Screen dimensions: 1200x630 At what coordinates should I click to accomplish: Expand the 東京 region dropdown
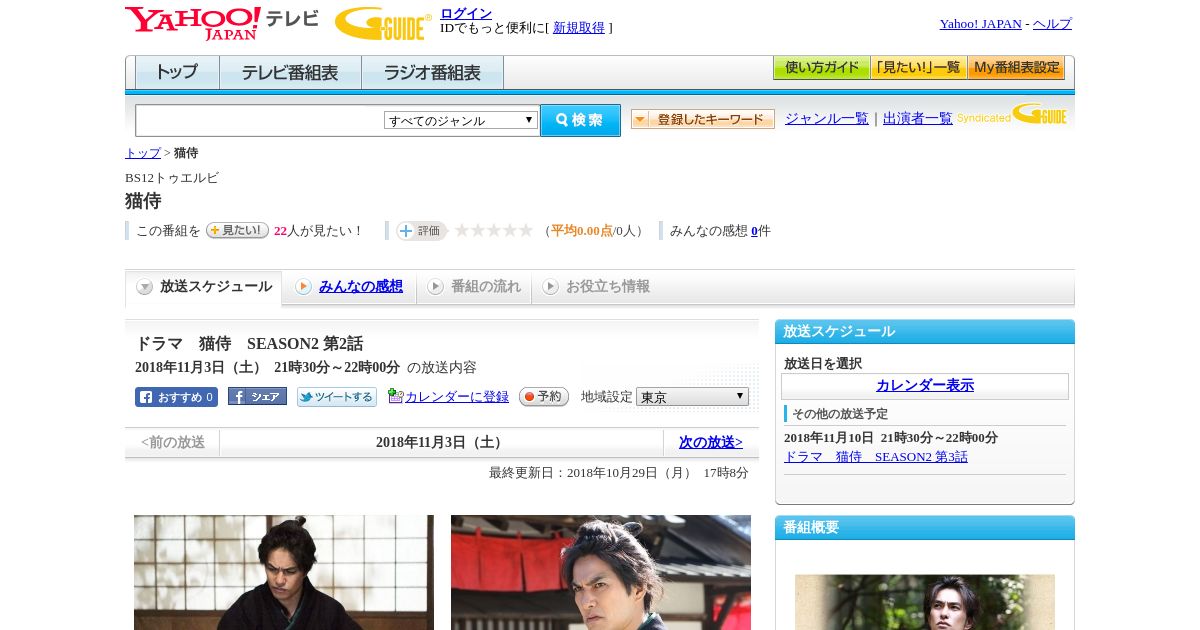point(692,397)
